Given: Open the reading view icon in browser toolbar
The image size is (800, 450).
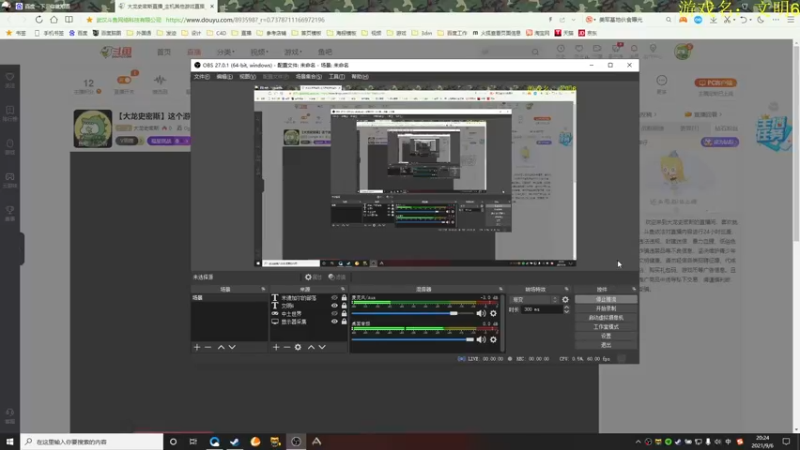Looking at the screenshot, I should click(69, 19).
